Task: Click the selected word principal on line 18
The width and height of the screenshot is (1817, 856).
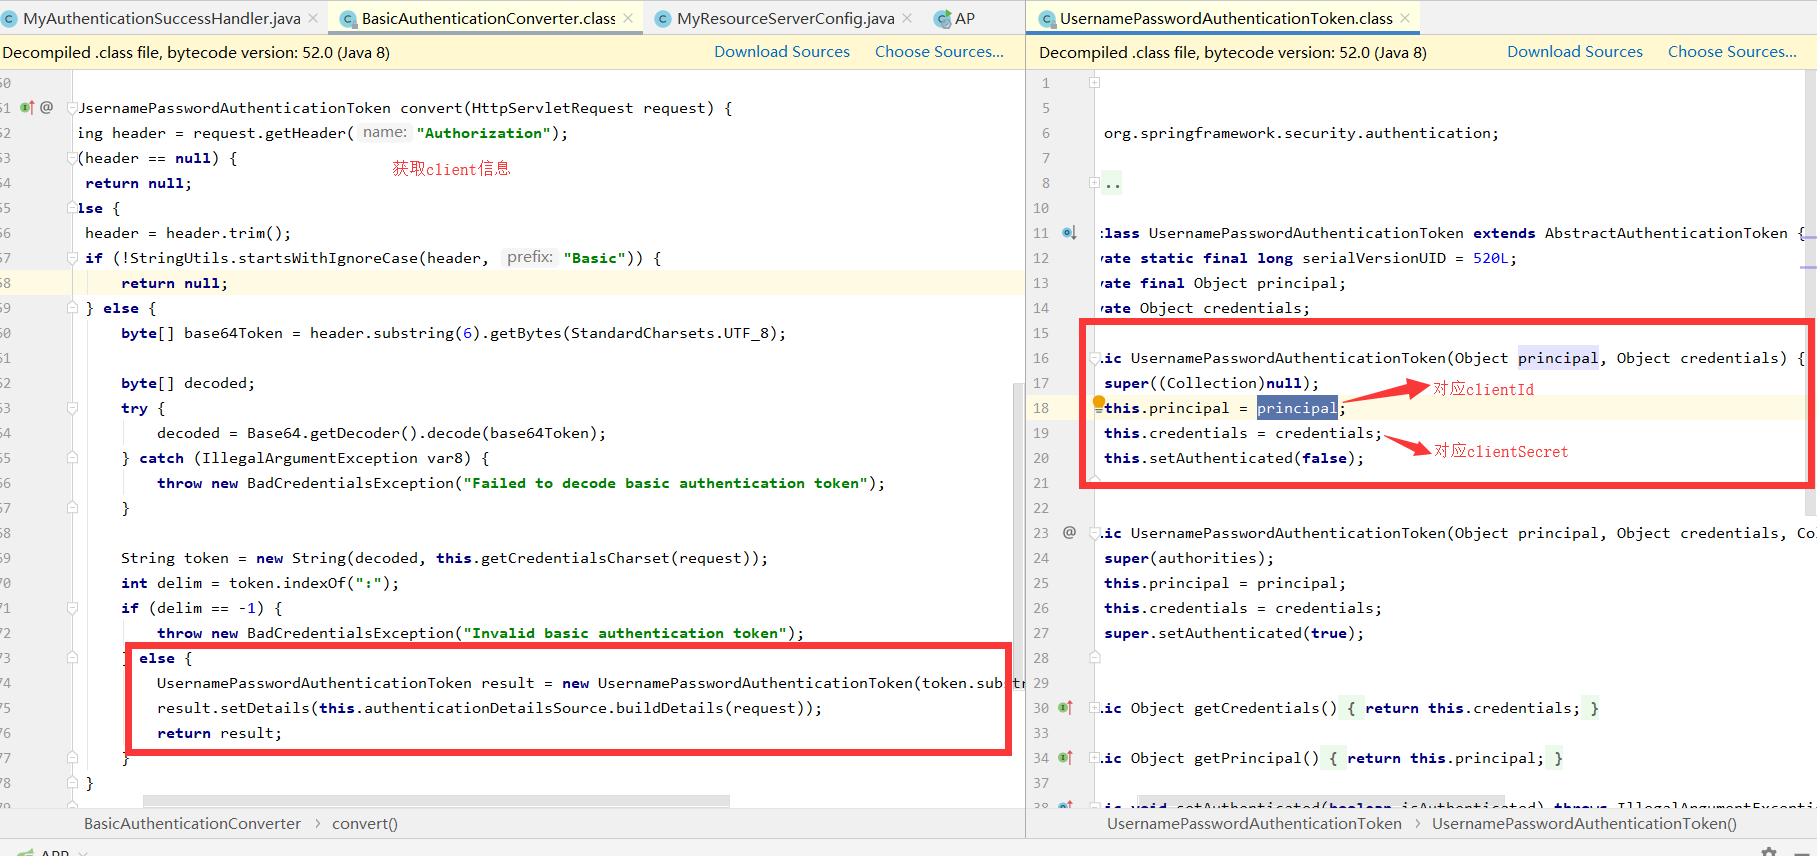Action: pyautogui.click(x=1296, y=408)
